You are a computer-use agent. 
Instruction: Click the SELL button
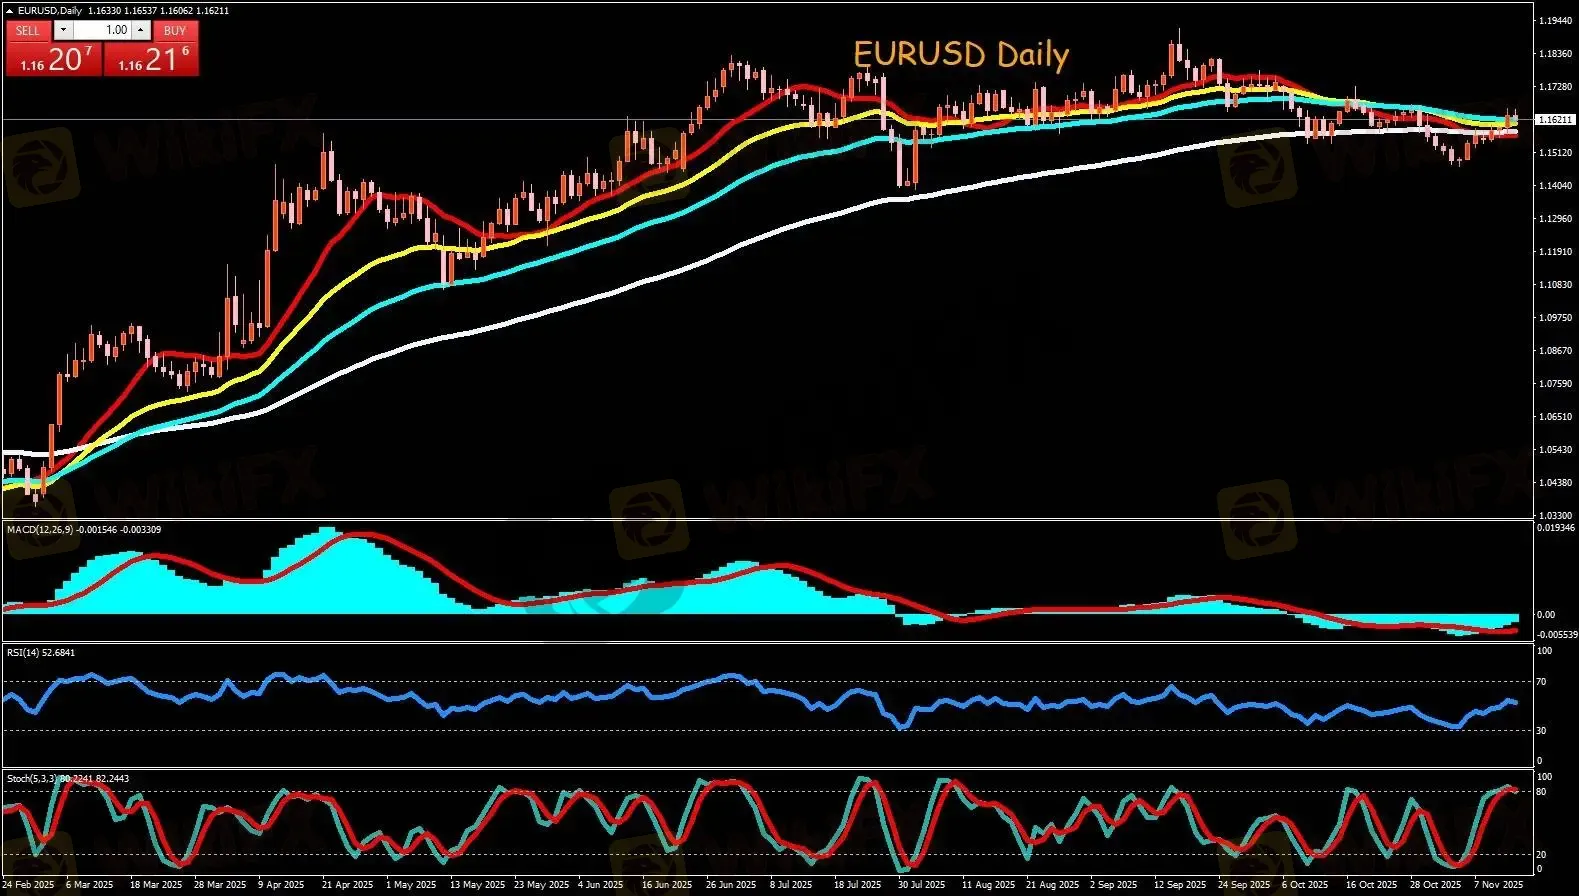pyautogui.click(x=28, y=30)
